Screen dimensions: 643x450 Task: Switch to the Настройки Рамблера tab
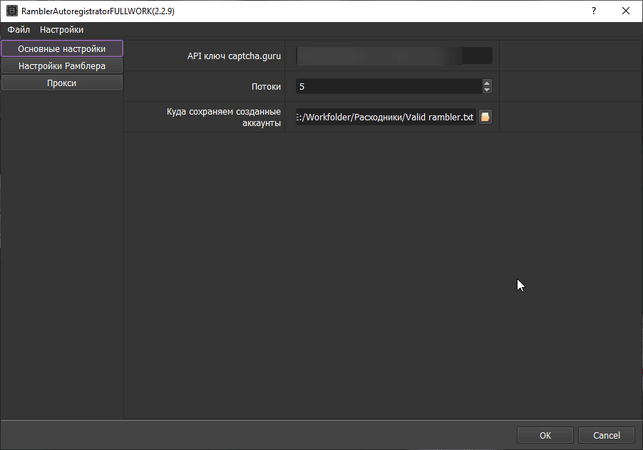[61, 66]
